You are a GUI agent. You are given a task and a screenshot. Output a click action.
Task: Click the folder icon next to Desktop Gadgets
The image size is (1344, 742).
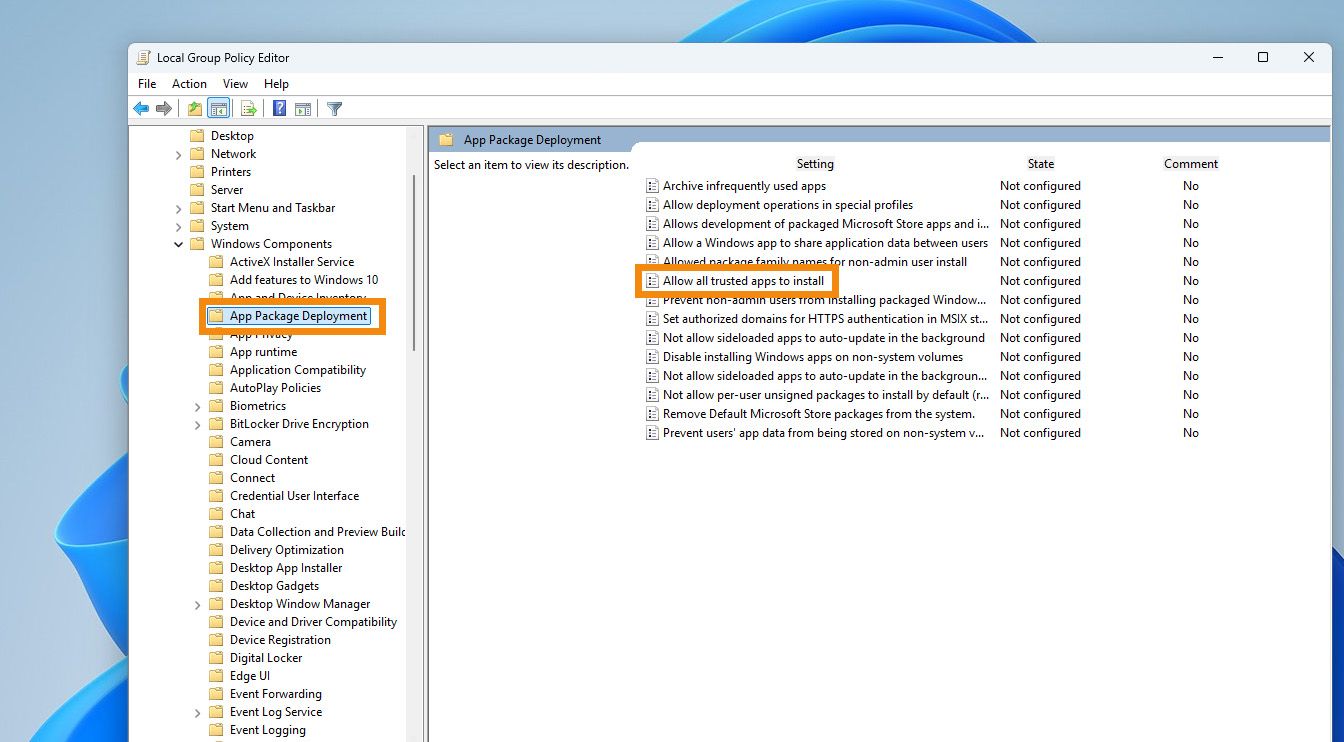pos(216,586)
